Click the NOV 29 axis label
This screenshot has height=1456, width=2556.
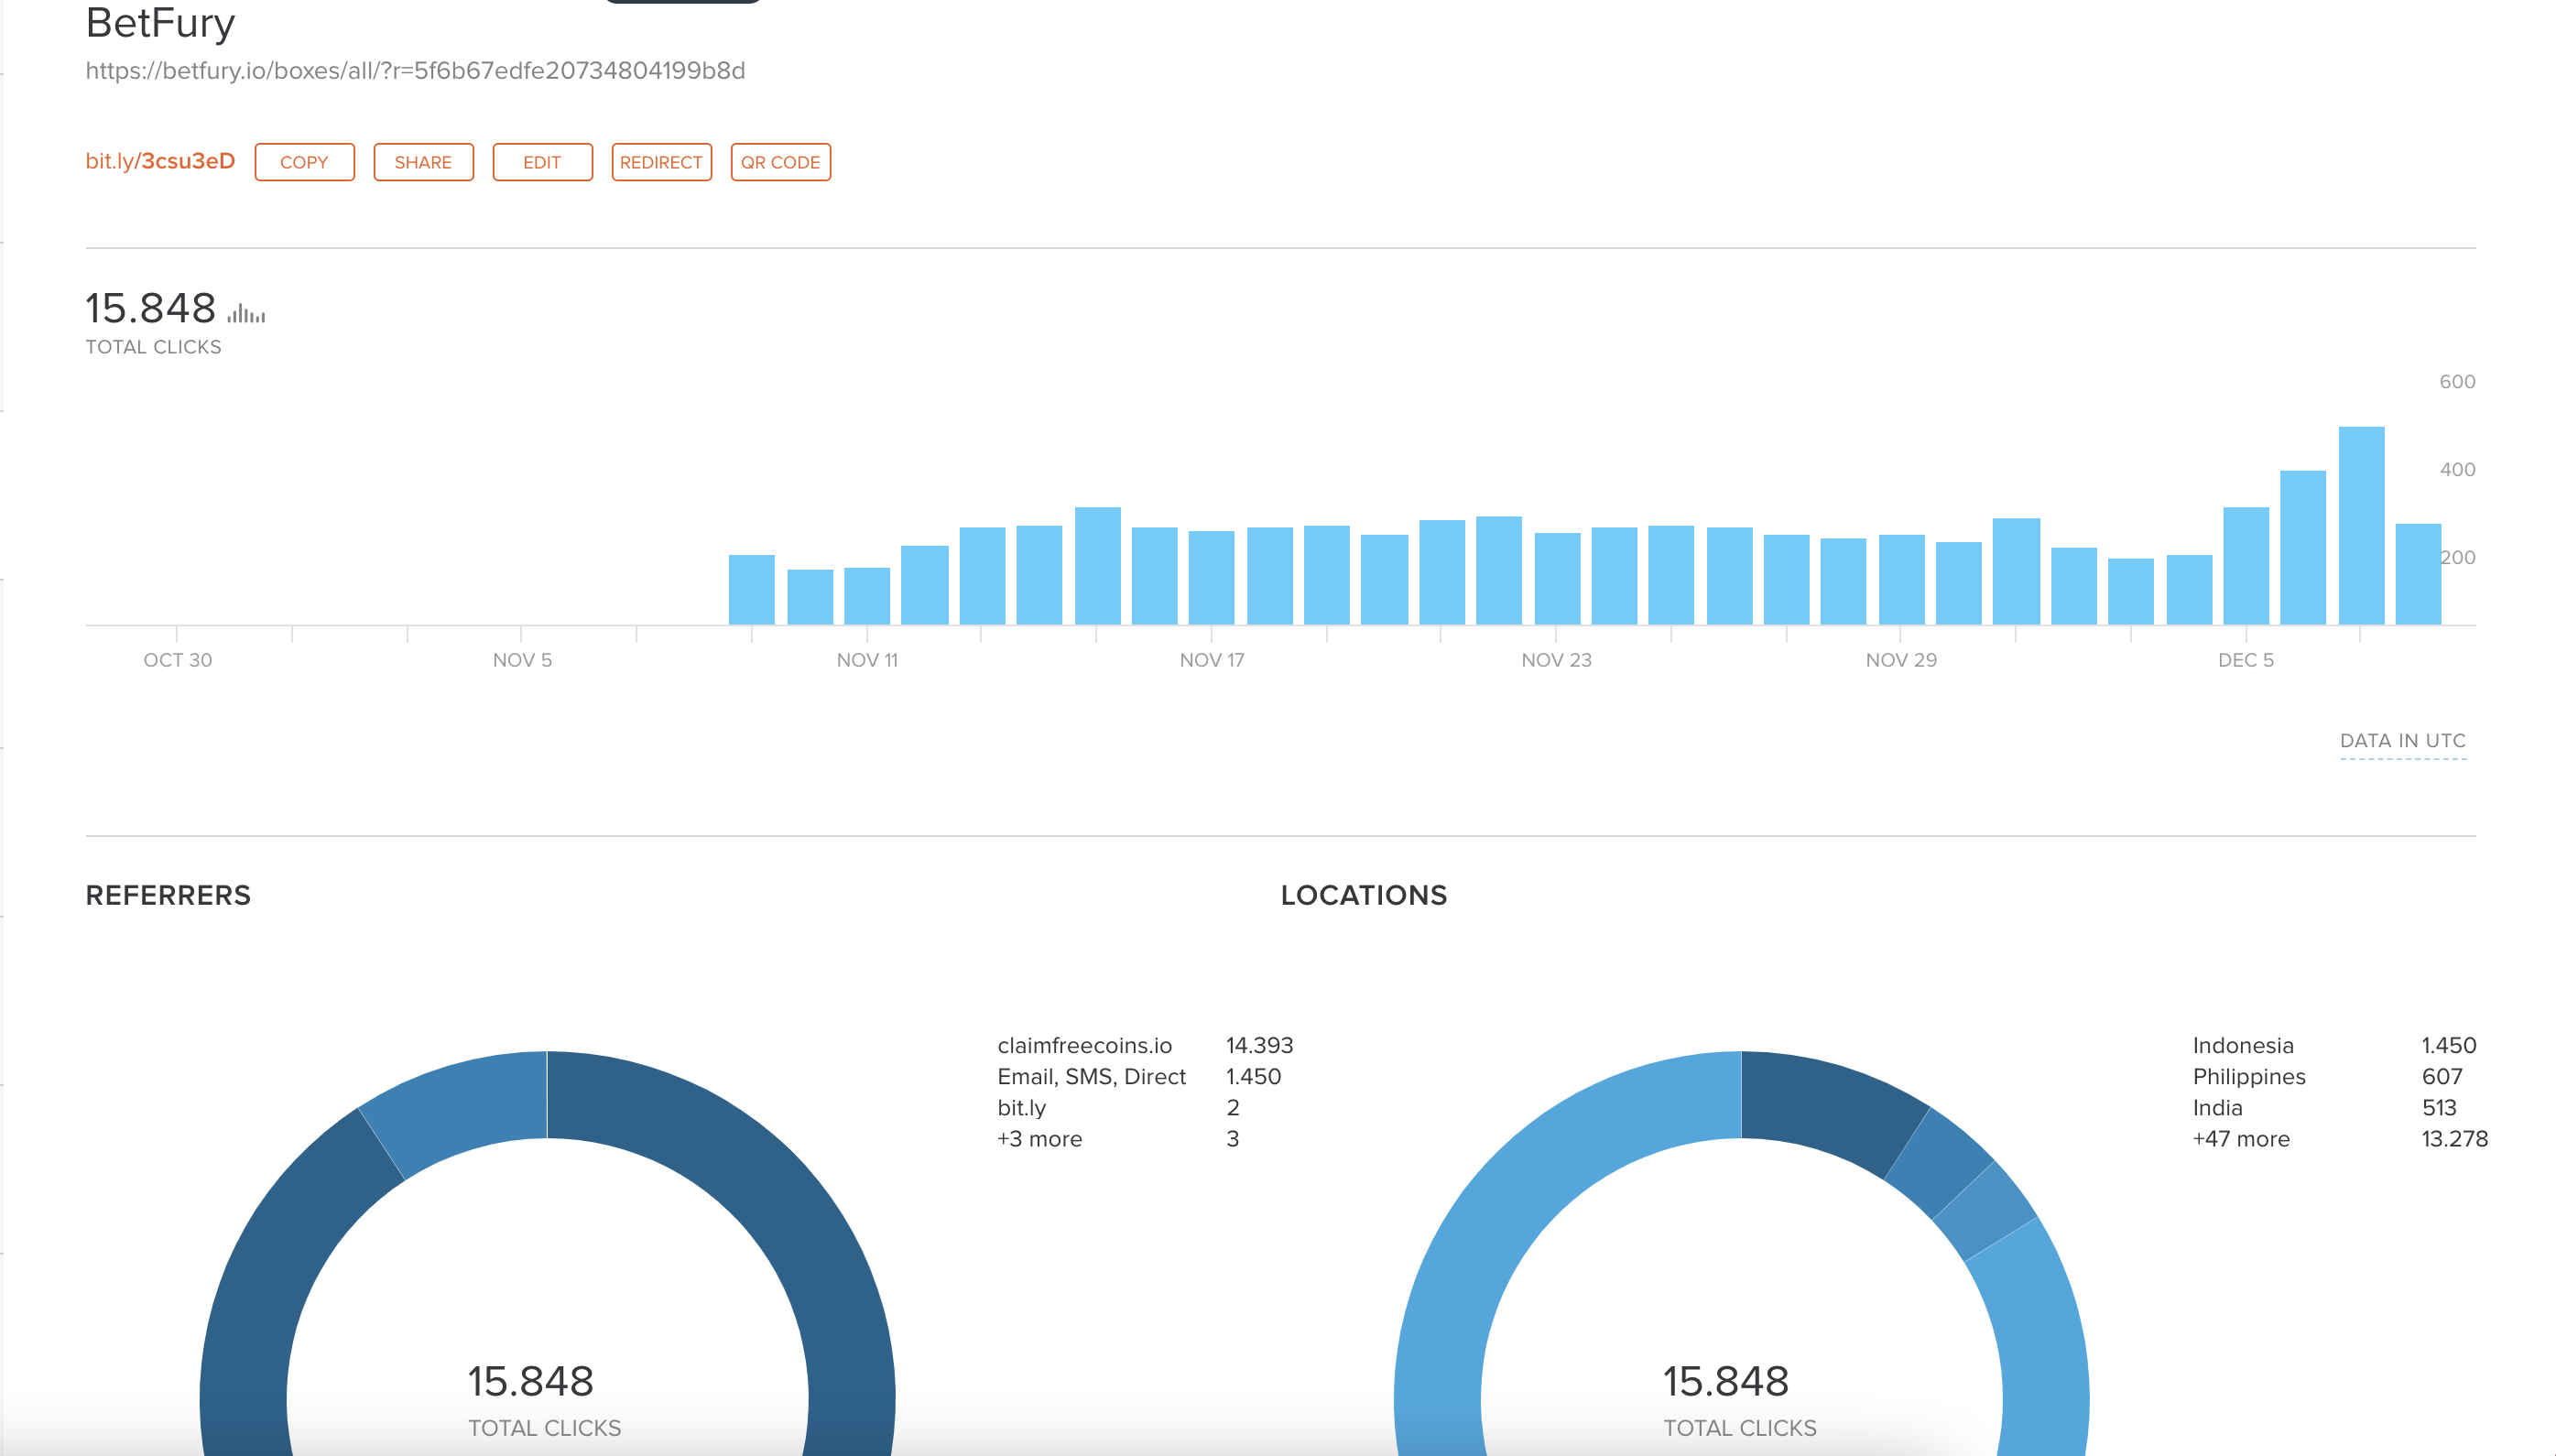[x=1900, y=660]
